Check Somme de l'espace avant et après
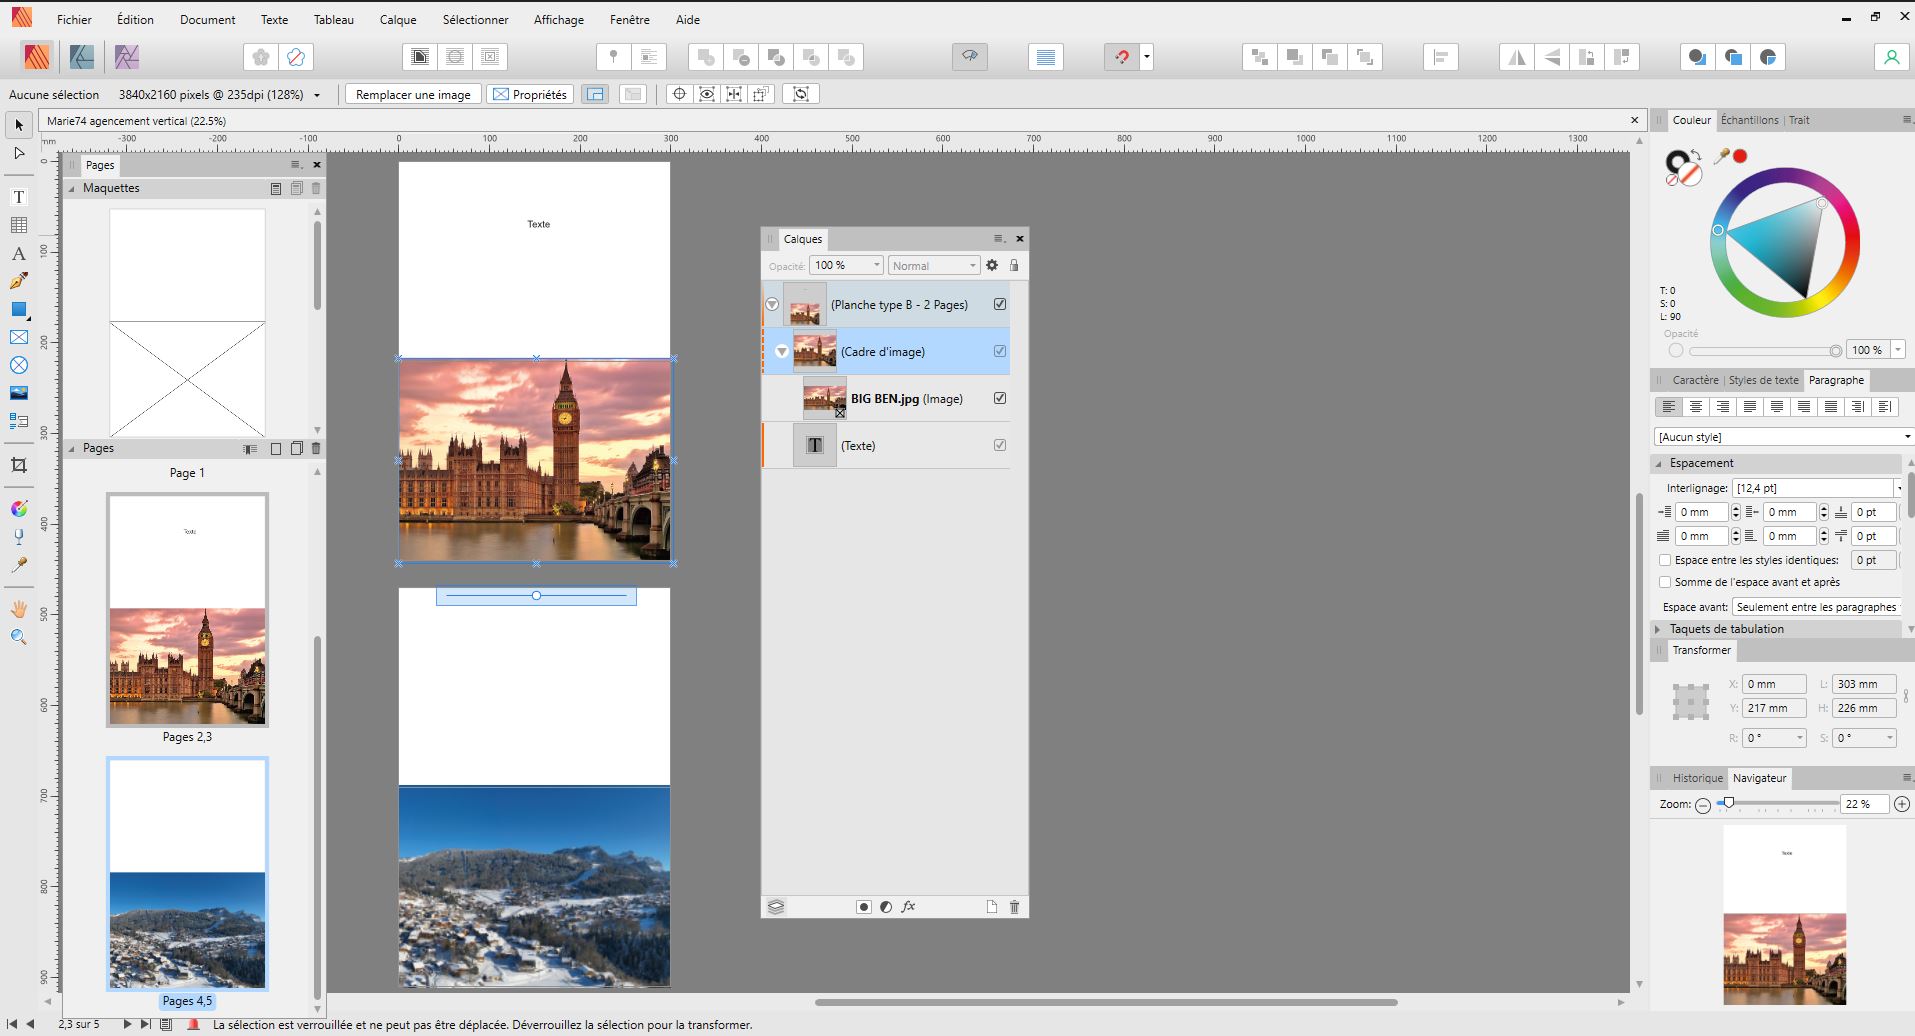The width and height of the screenshot is (1915, 1036). pos(1665,582)
